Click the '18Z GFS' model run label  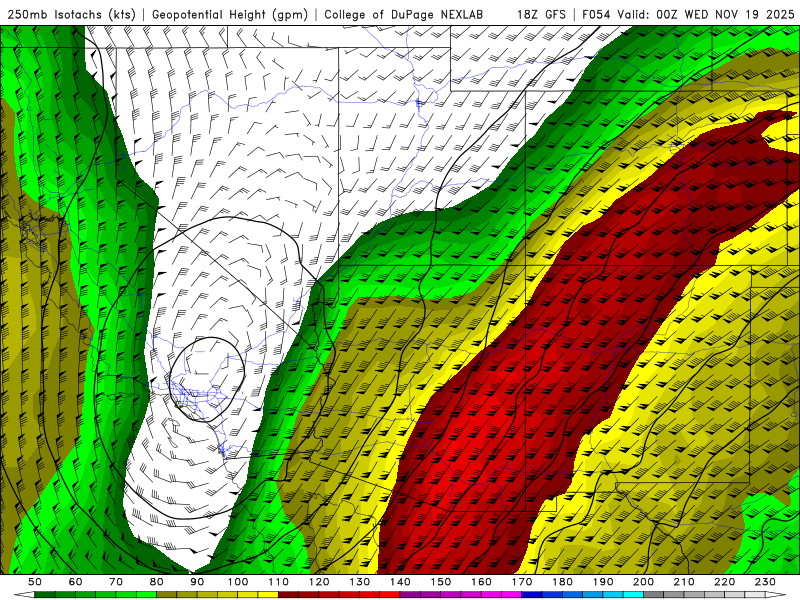[x=541, y=14]
